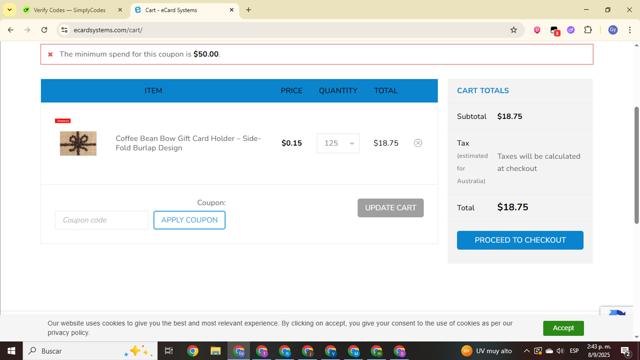The image size is (640, 360).
Task: Open File Explorer from the taskbar
Action: tap(216, 351)
